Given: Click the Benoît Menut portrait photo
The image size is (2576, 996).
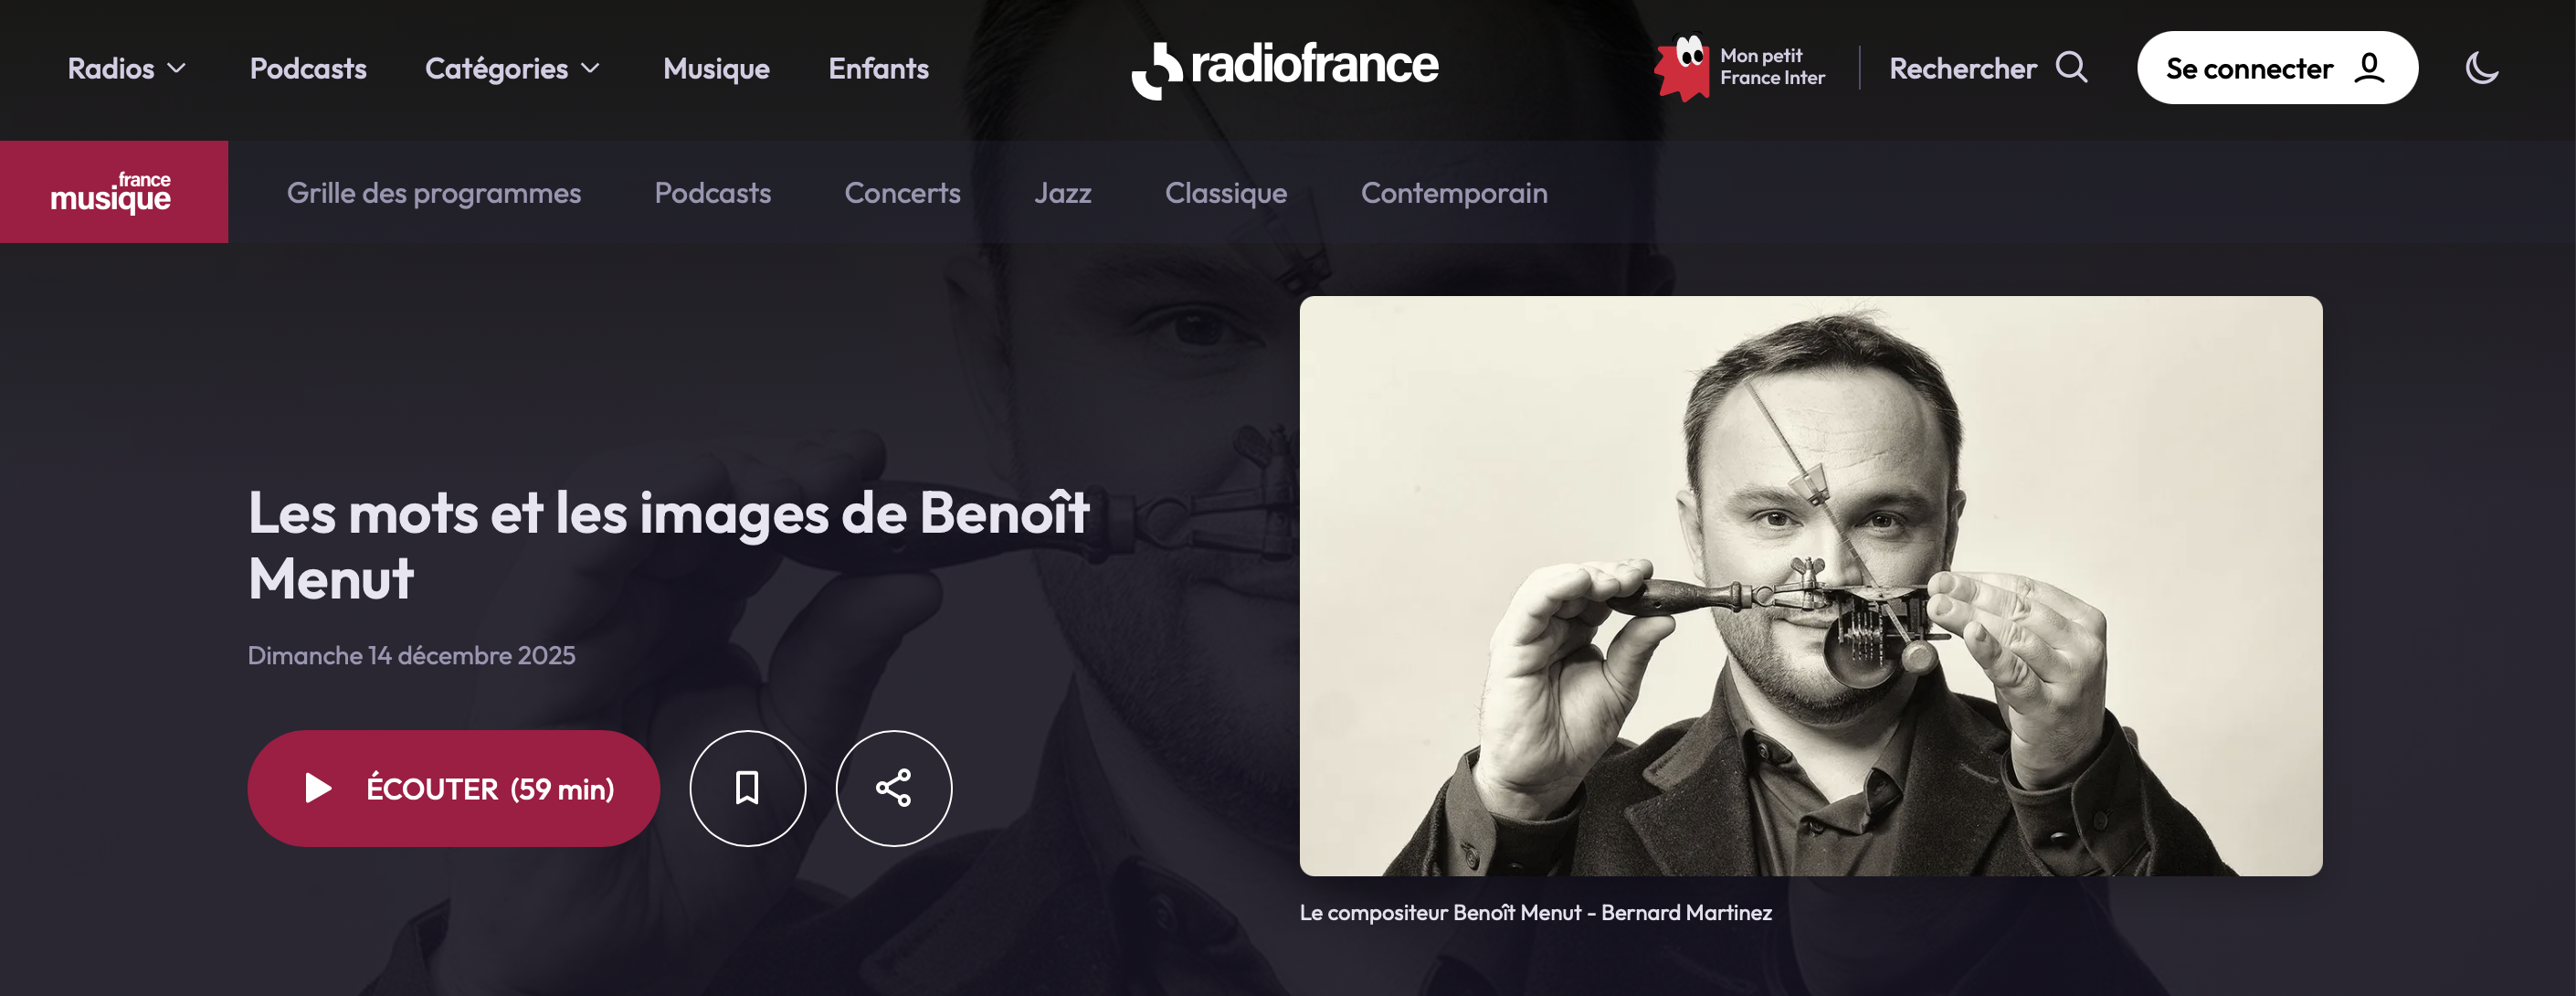Looking at the screenshot, I should pos(1810,586).
